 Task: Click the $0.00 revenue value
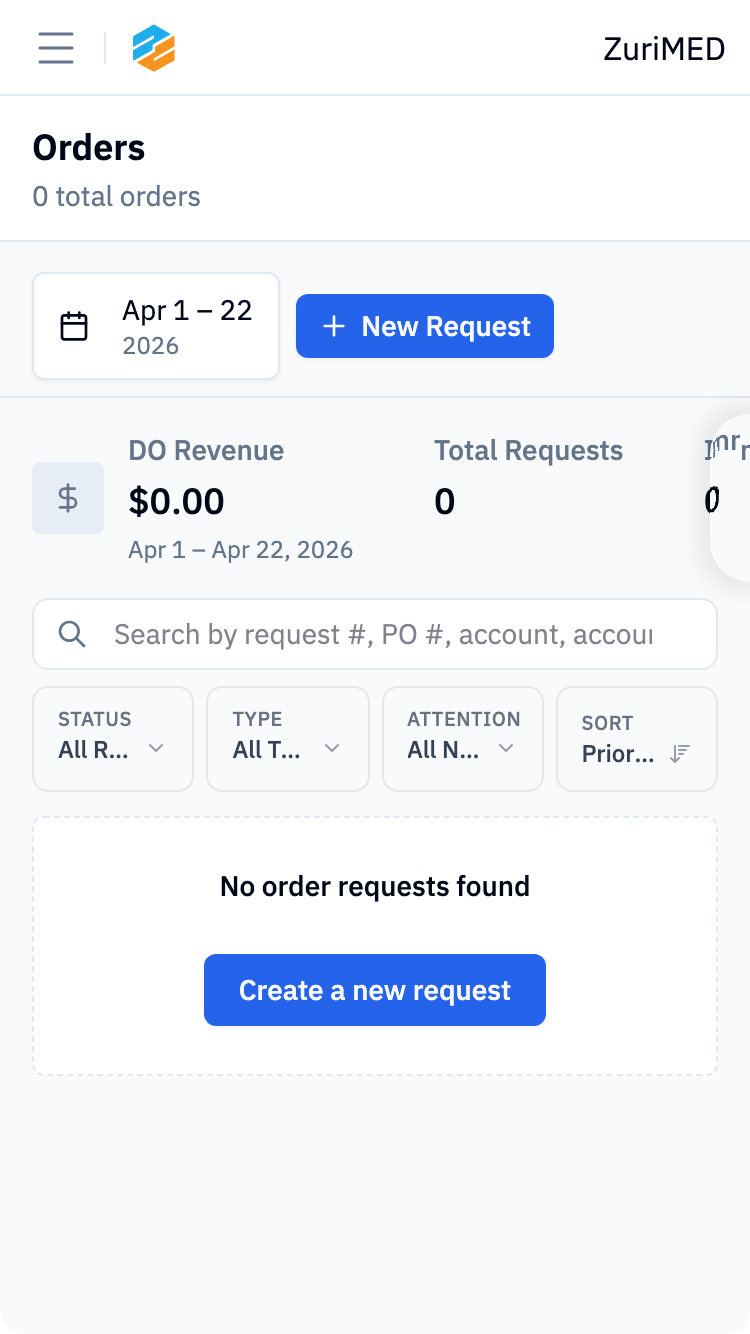point(177,501)
